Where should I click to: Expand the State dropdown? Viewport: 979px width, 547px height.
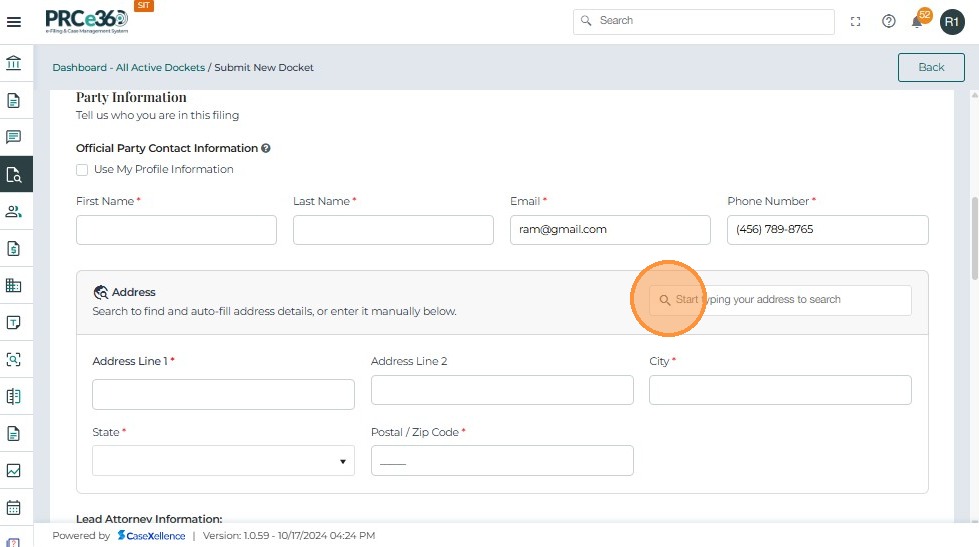[x=223, y=461]
